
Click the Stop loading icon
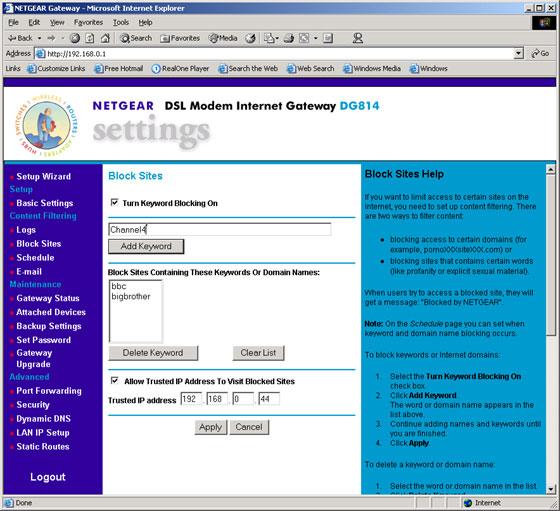pyautogui.click(x=74, y=38)
